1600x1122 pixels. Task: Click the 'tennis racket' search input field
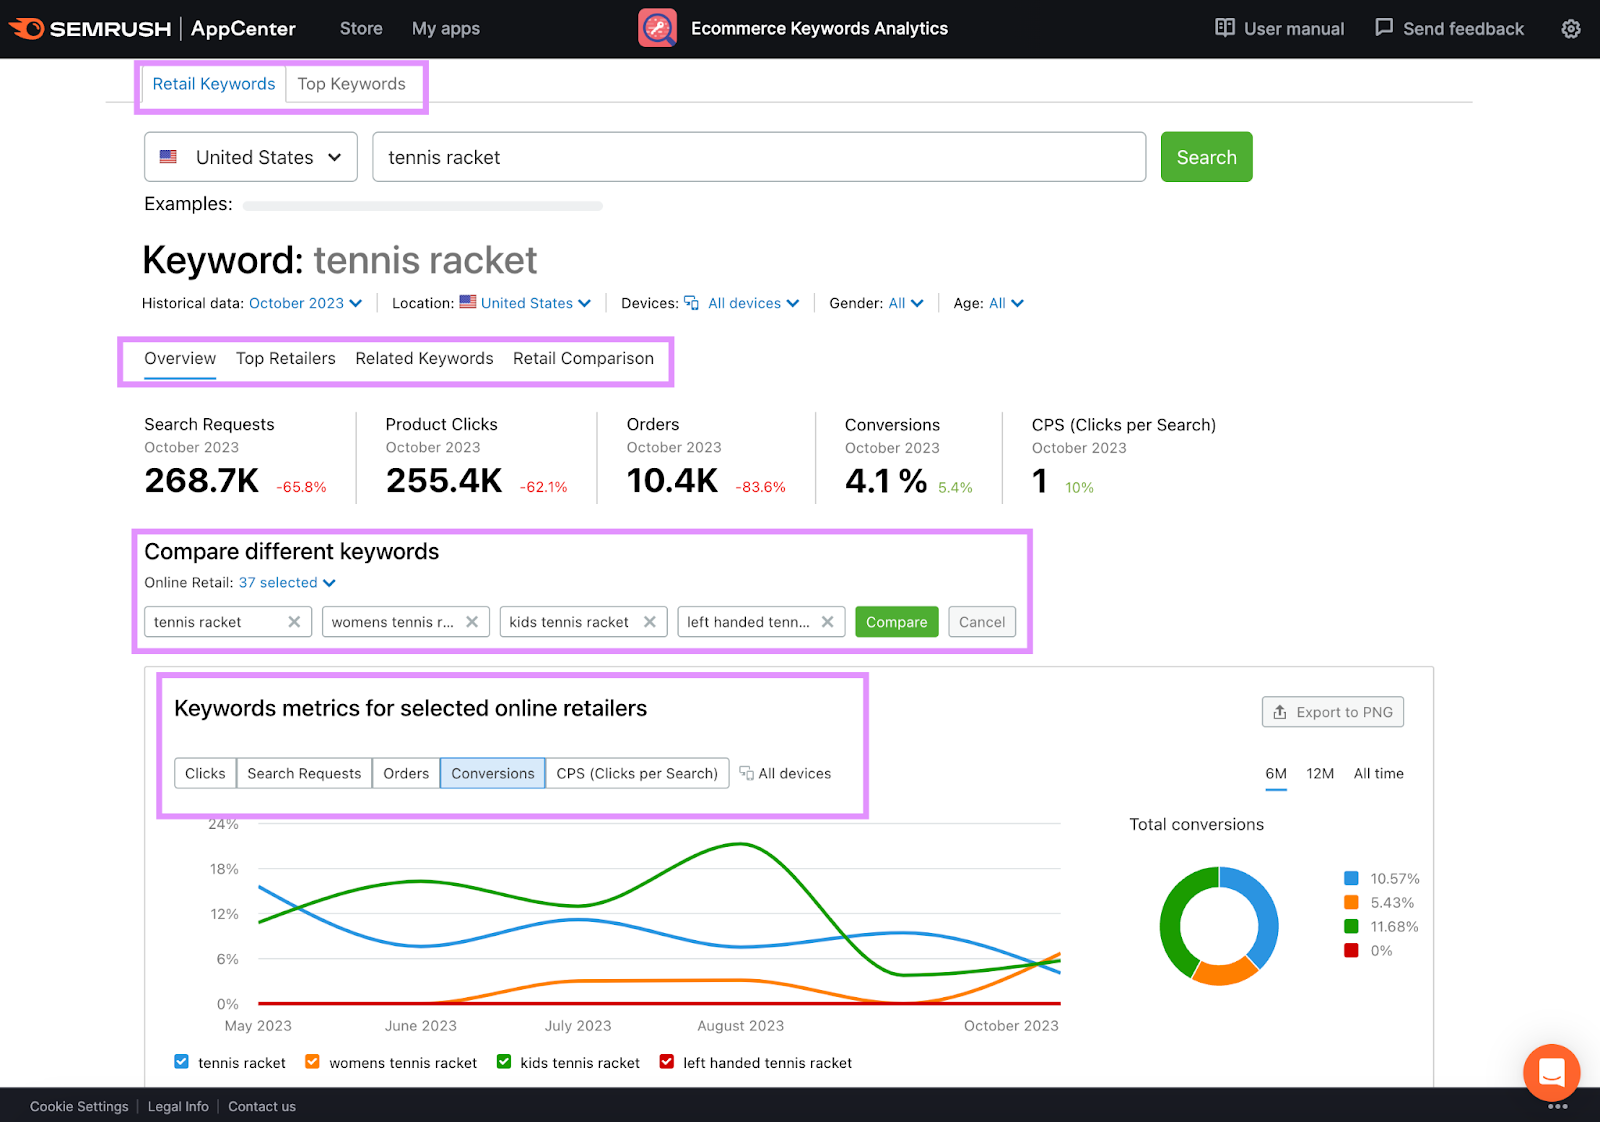click(758, 157)
